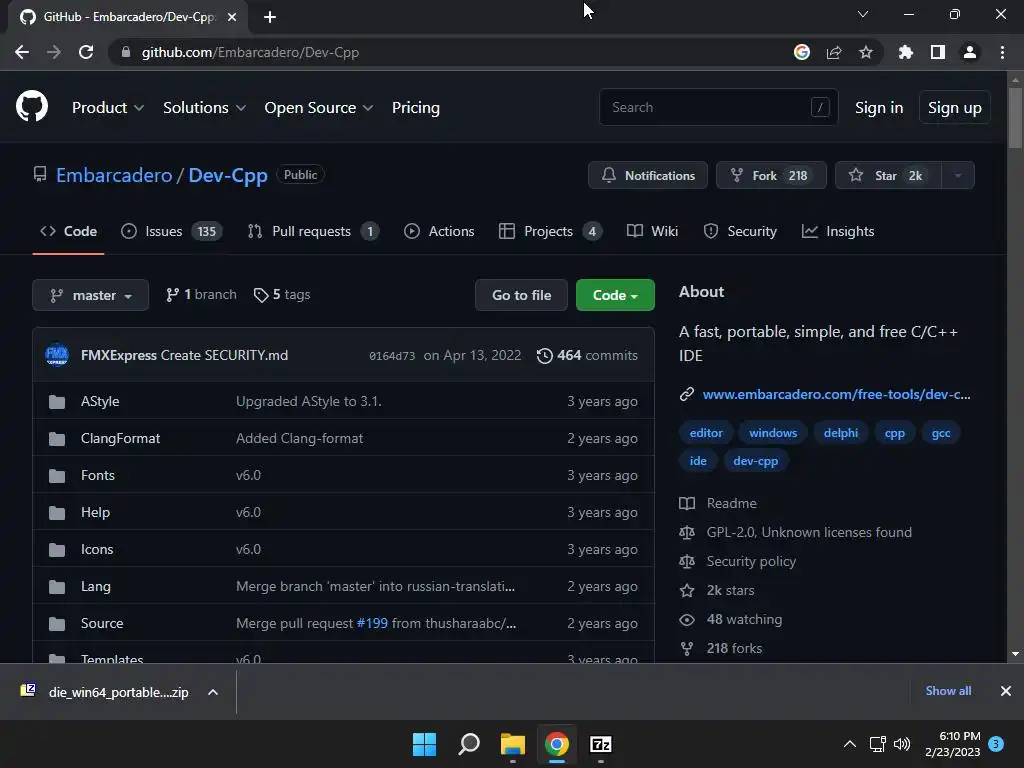The height and width of the screenshot is (768, 1024).
Task: Click the 1 branch link
Action: click(201, 295)
